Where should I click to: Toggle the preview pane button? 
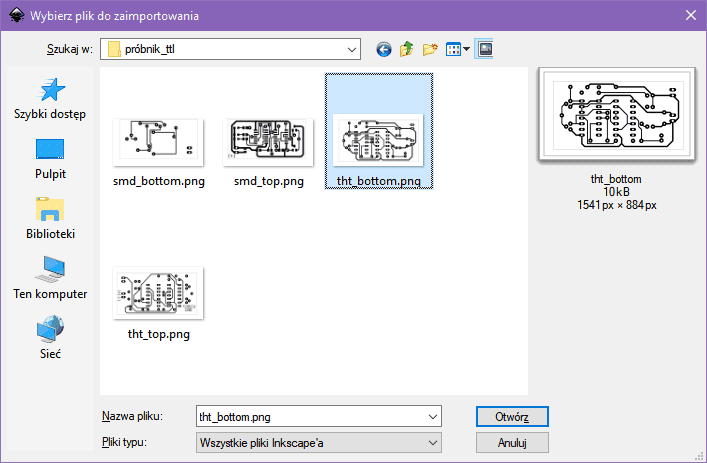484,49
